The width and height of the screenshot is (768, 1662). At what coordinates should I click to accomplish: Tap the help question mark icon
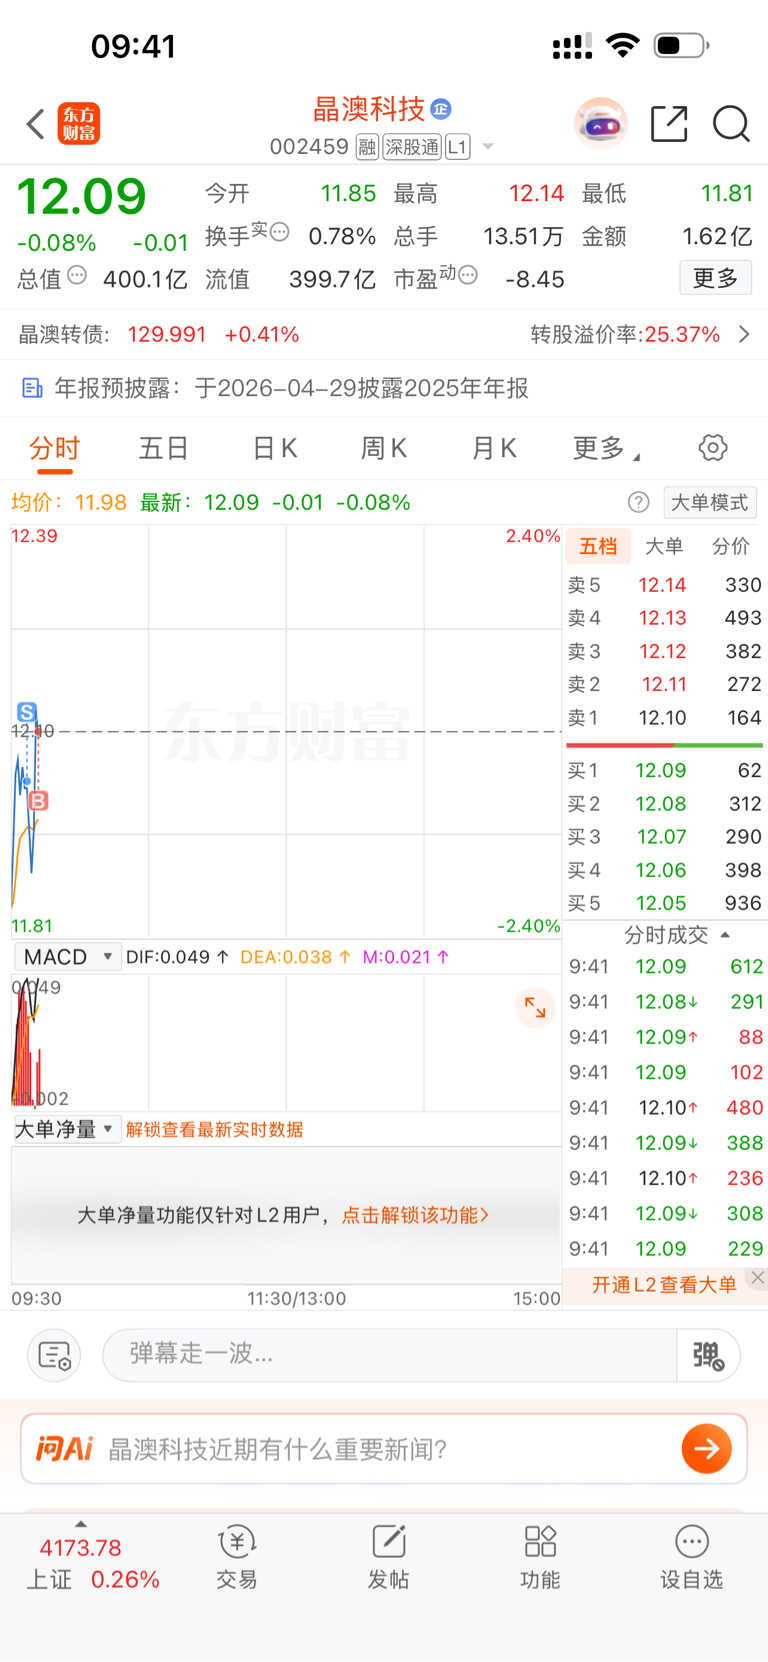[x=638, y=502]
